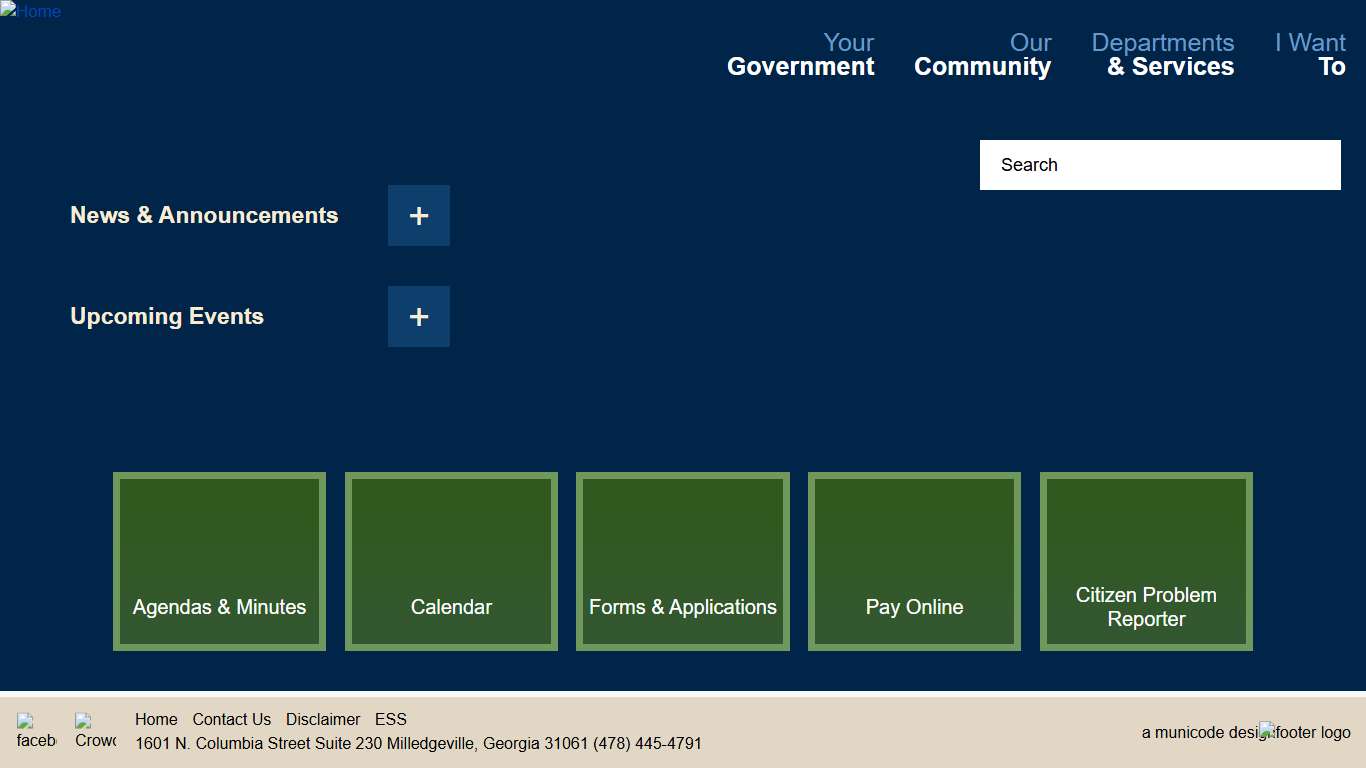Open the Forms & Applications tile
1366x768 pixels.
[x=682, y=561]
